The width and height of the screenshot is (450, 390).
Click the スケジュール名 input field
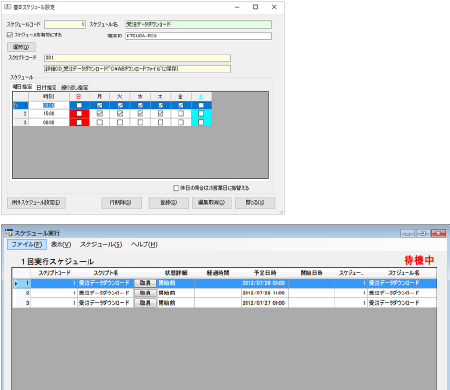point(198,24)
